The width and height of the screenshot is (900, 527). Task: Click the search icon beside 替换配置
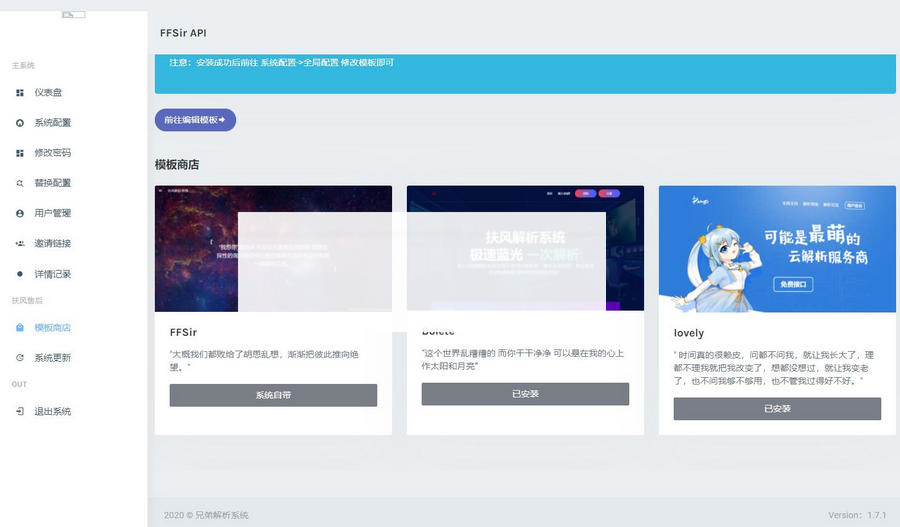click(x=20, y=183)
